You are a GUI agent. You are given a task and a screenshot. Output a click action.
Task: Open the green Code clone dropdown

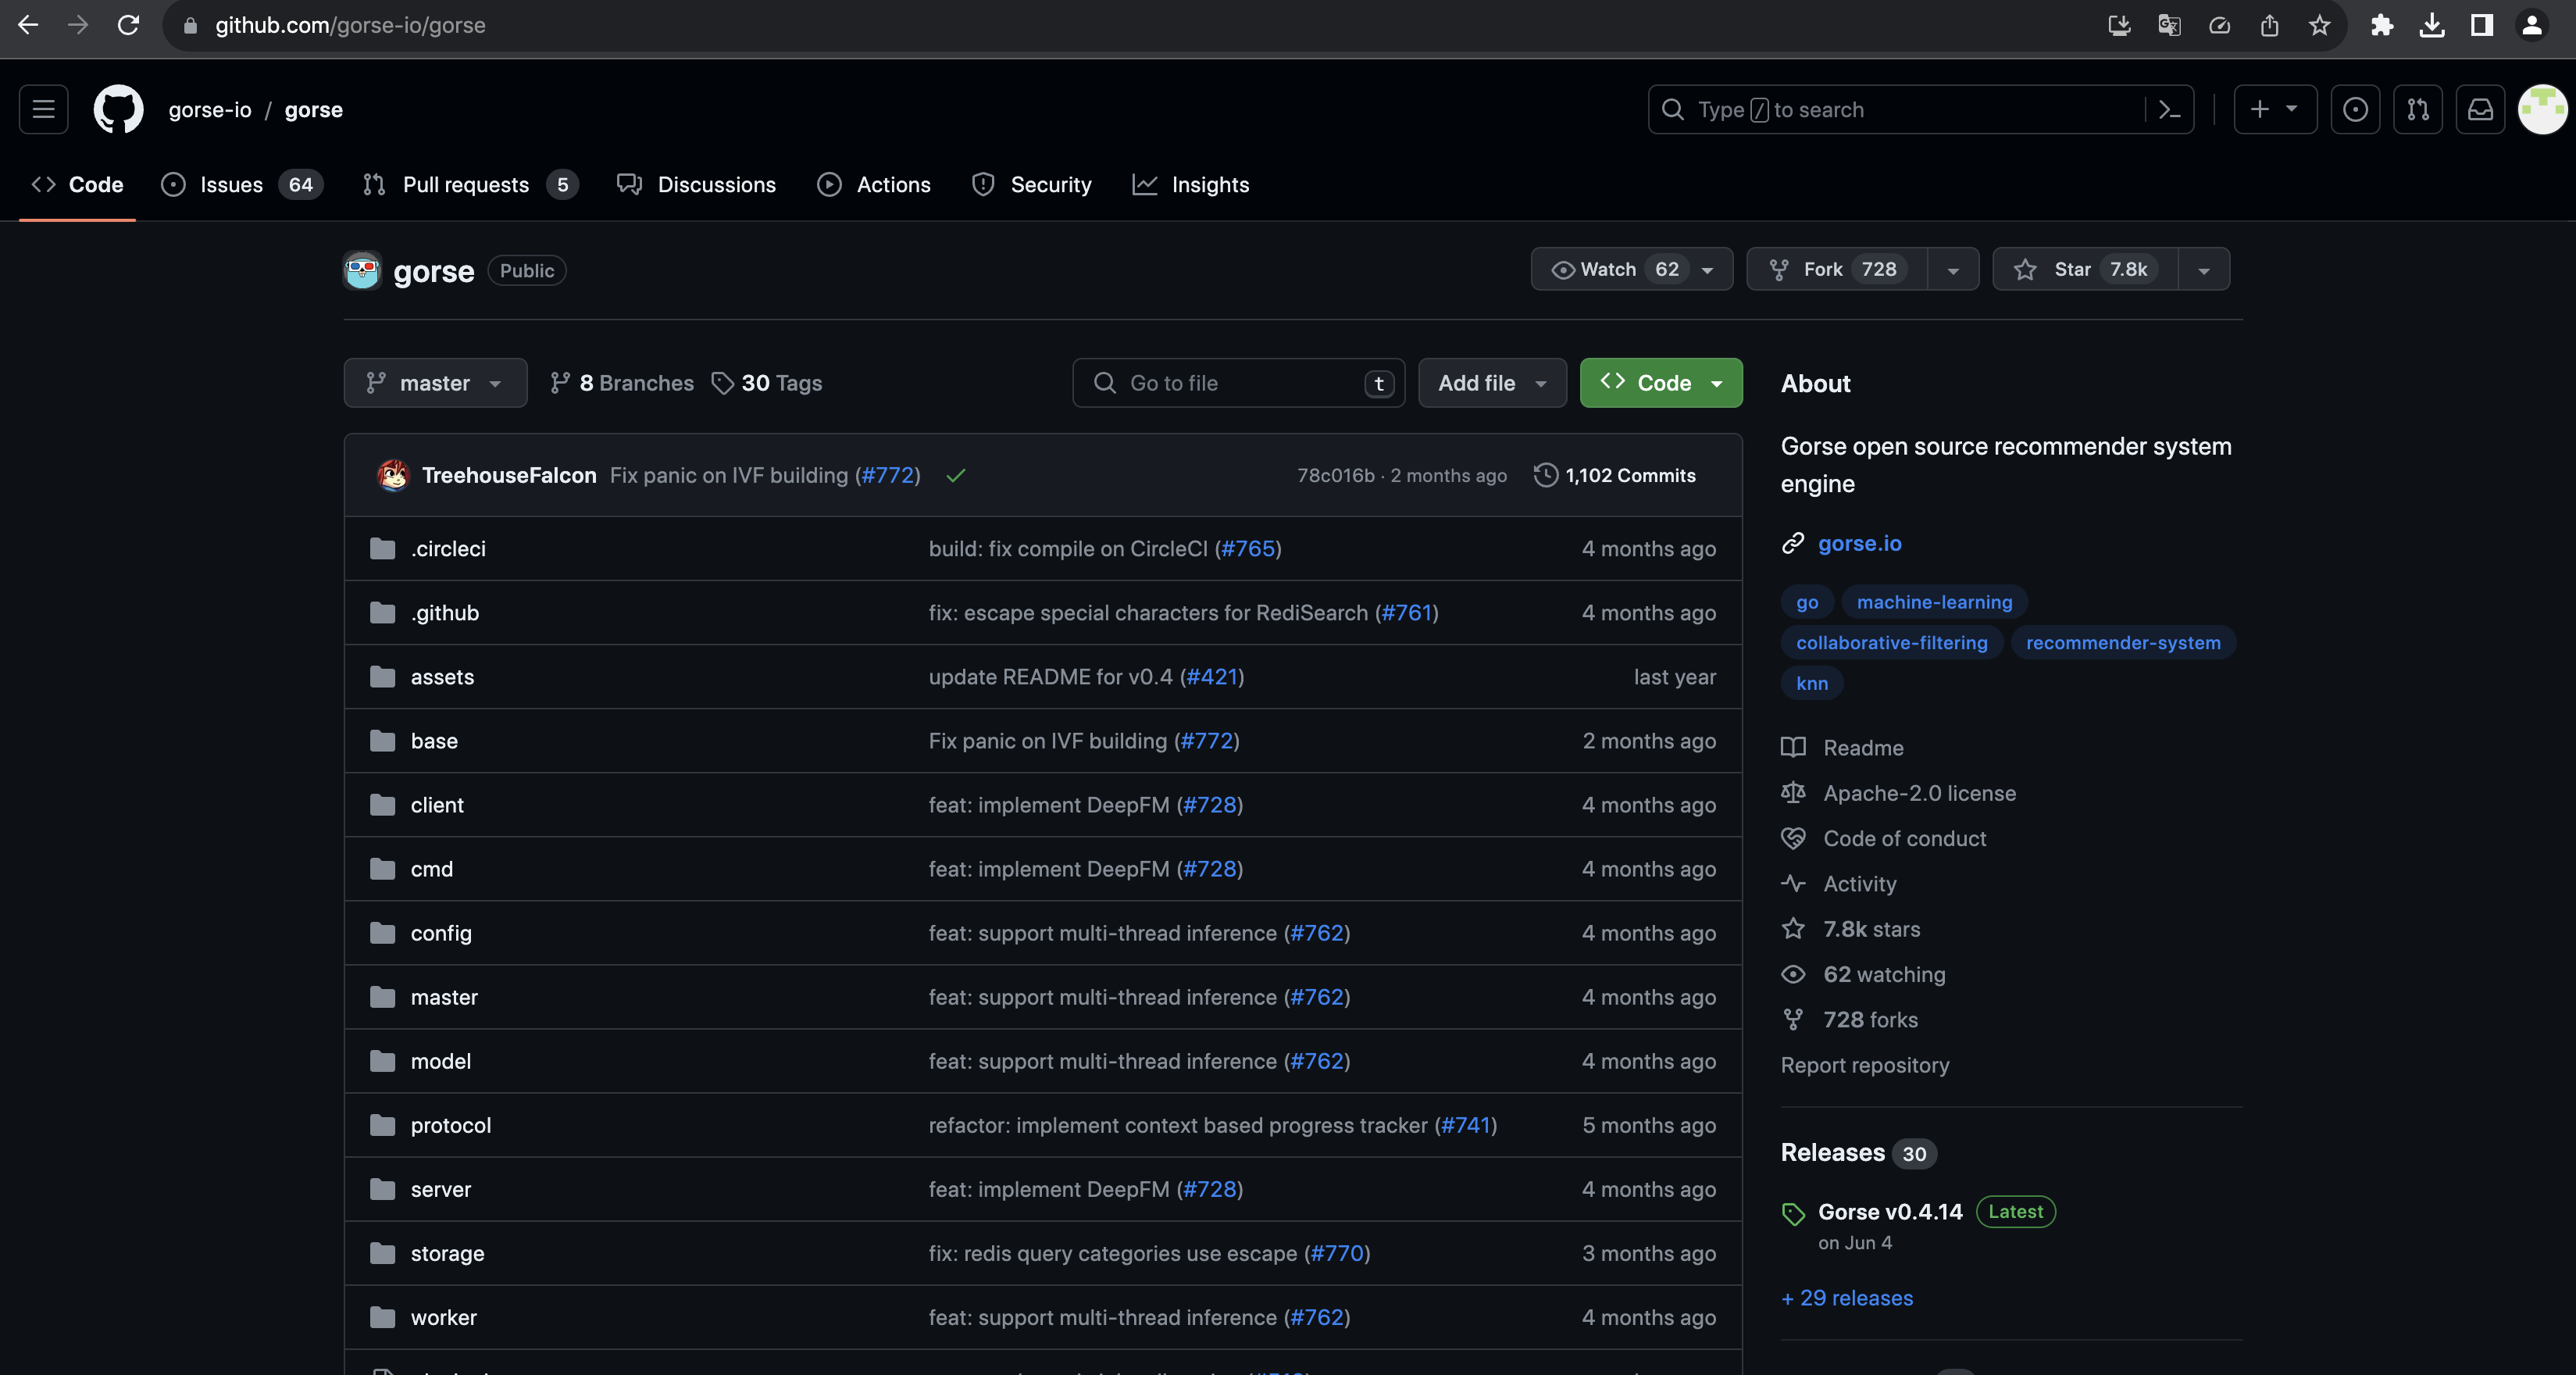pyautogui.click(x=1661, y=383)
